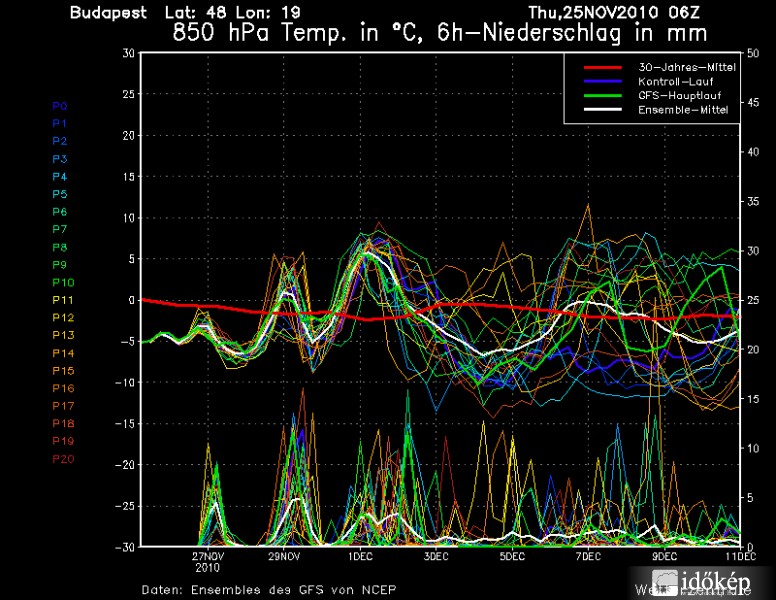The width and height of the screenshot is (776, 600).
Task: Click the Thu,25NOV2010 06Z run date
Action: [x=614, y=12]
